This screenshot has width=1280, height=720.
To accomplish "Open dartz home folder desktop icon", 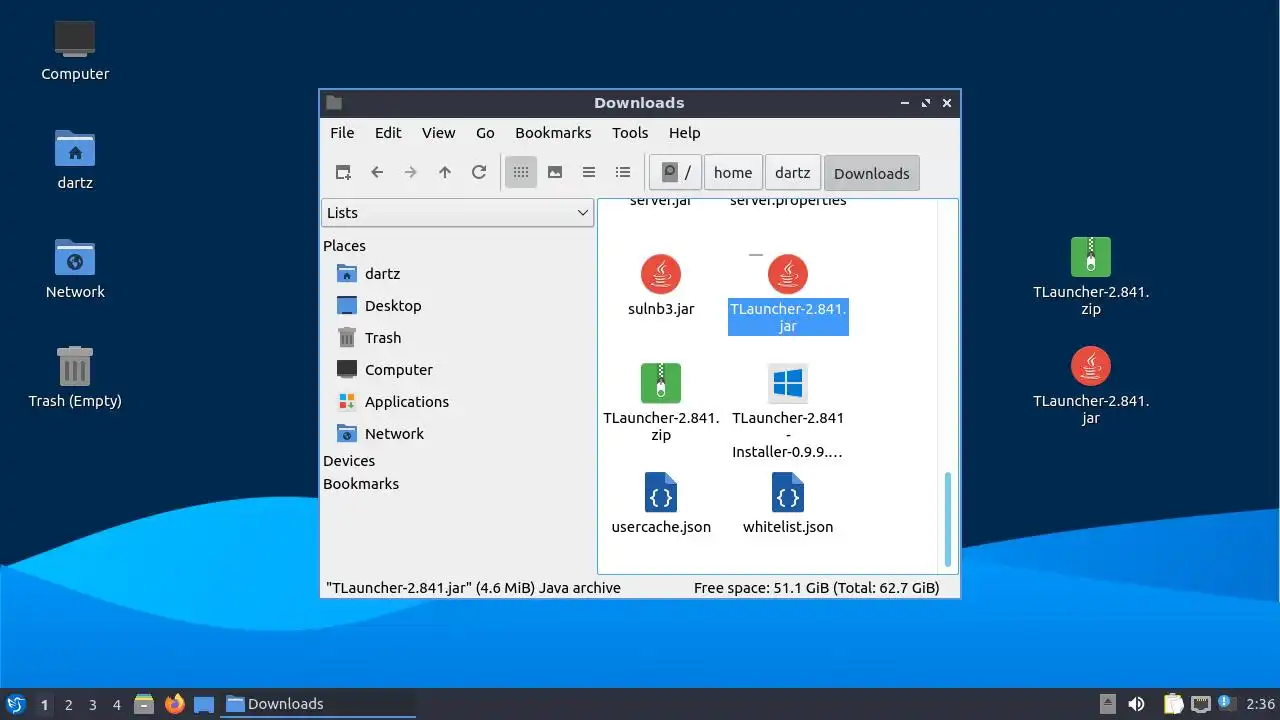I will [x=75, y=159].
